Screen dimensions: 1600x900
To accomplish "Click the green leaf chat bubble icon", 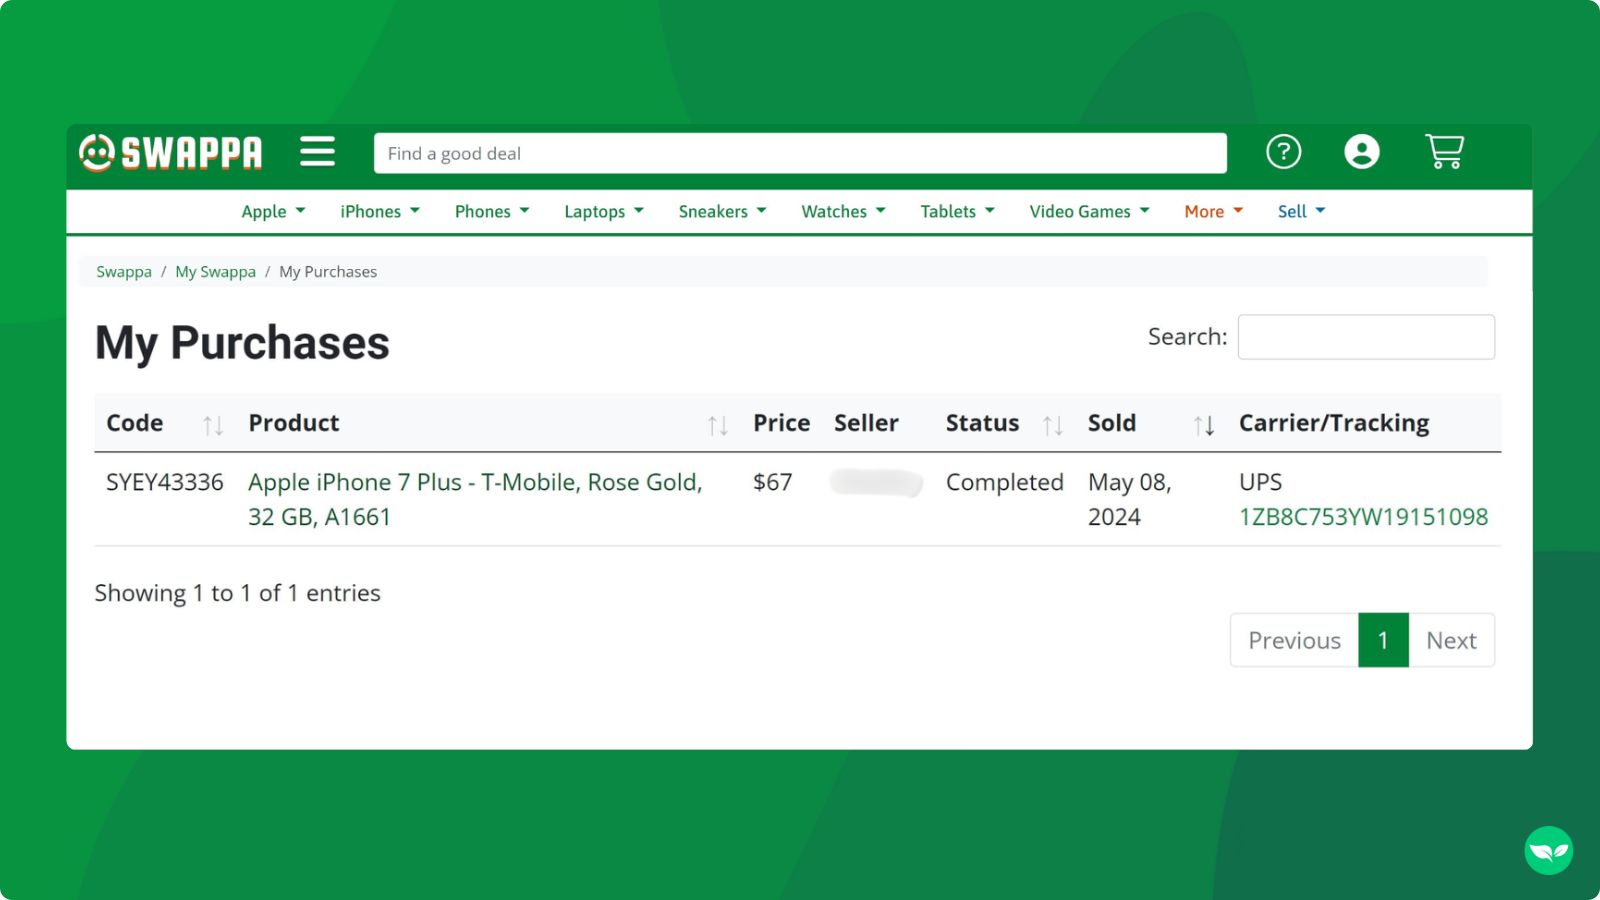I will coord(1548,851).
